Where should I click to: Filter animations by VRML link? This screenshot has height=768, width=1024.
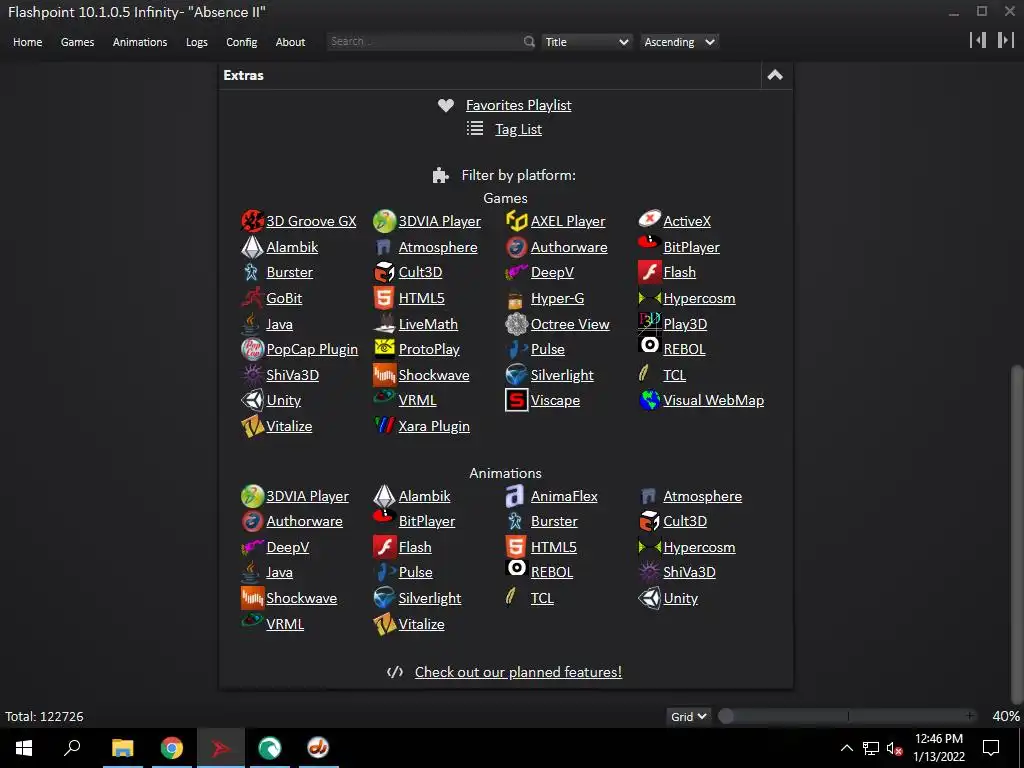pos(285,624)
